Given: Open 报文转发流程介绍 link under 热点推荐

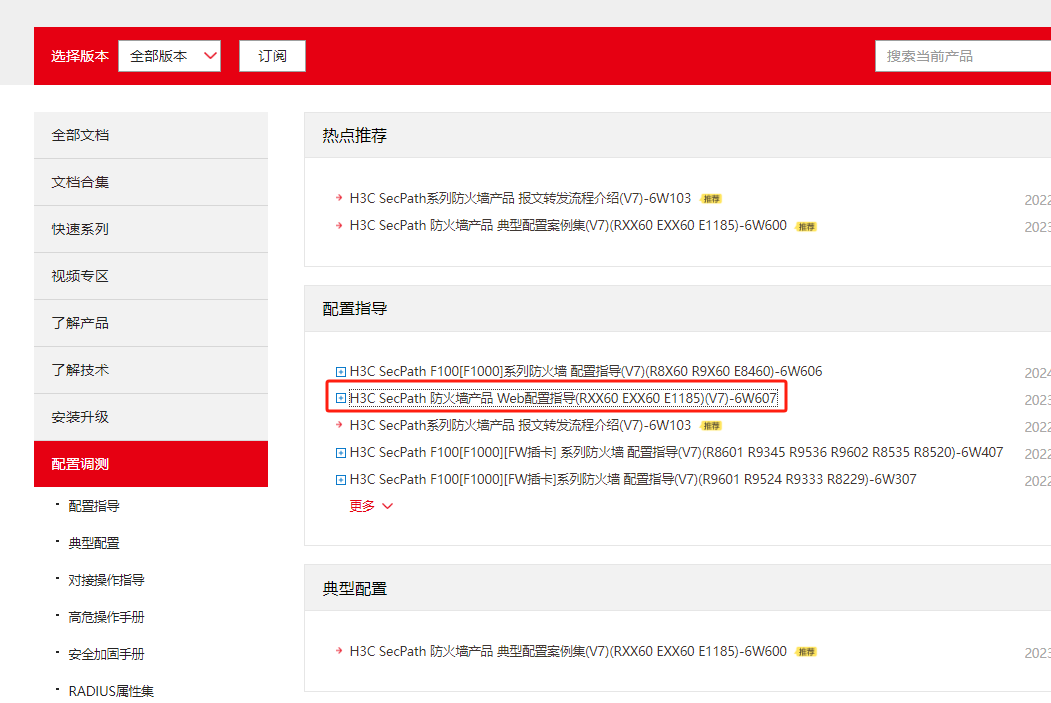Looking at the screenshot, I should (x=520, y=198).
